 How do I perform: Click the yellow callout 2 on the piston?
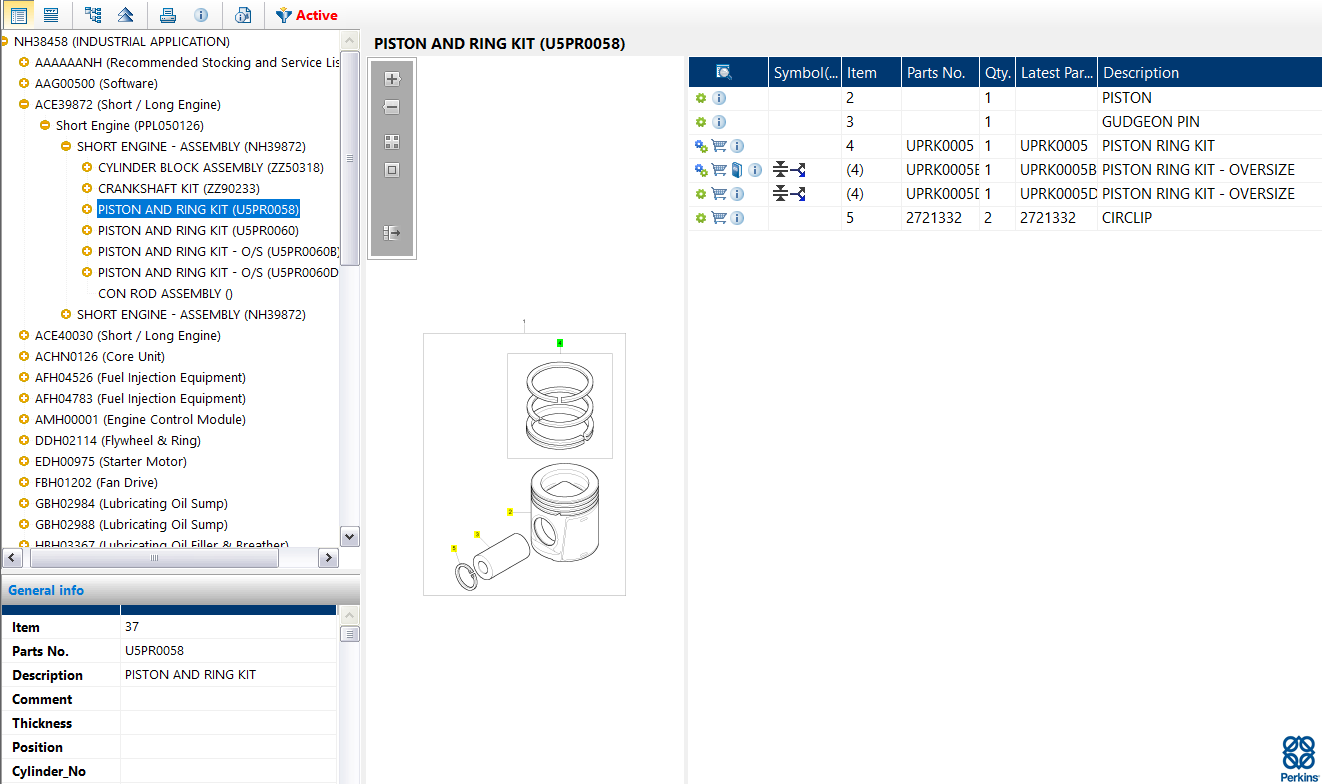pyautogui.click(x=510, y=512)
